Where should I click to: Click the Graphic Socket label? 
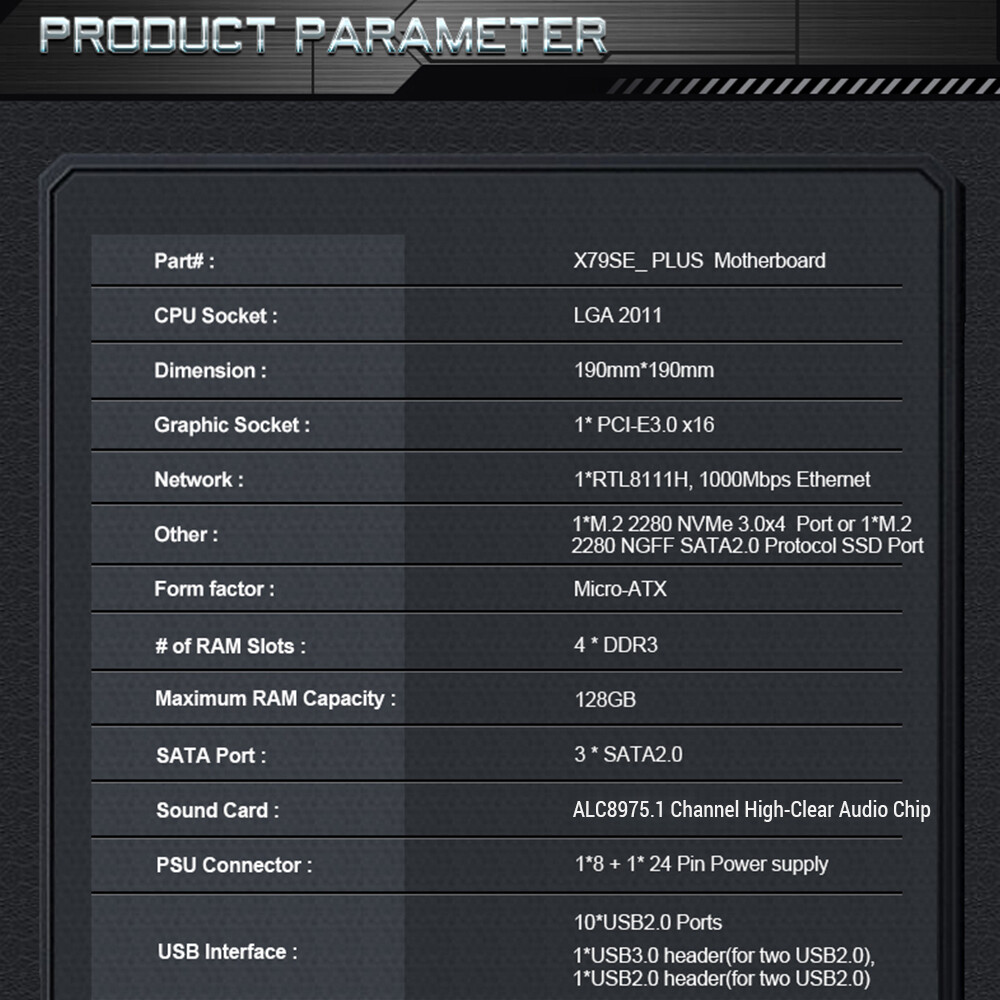click(232, 425)
